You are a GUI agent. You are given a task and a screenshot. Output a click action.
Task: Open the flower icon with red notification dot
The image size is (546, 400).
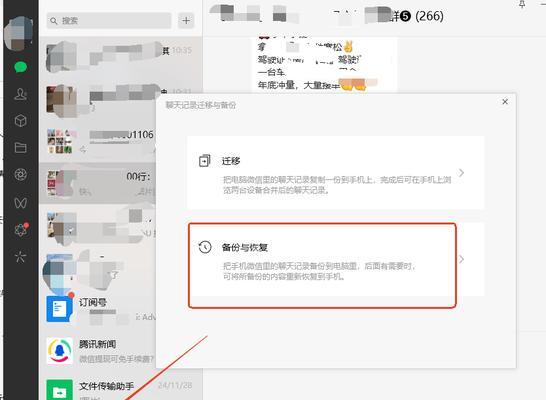(x=21, y=229)
